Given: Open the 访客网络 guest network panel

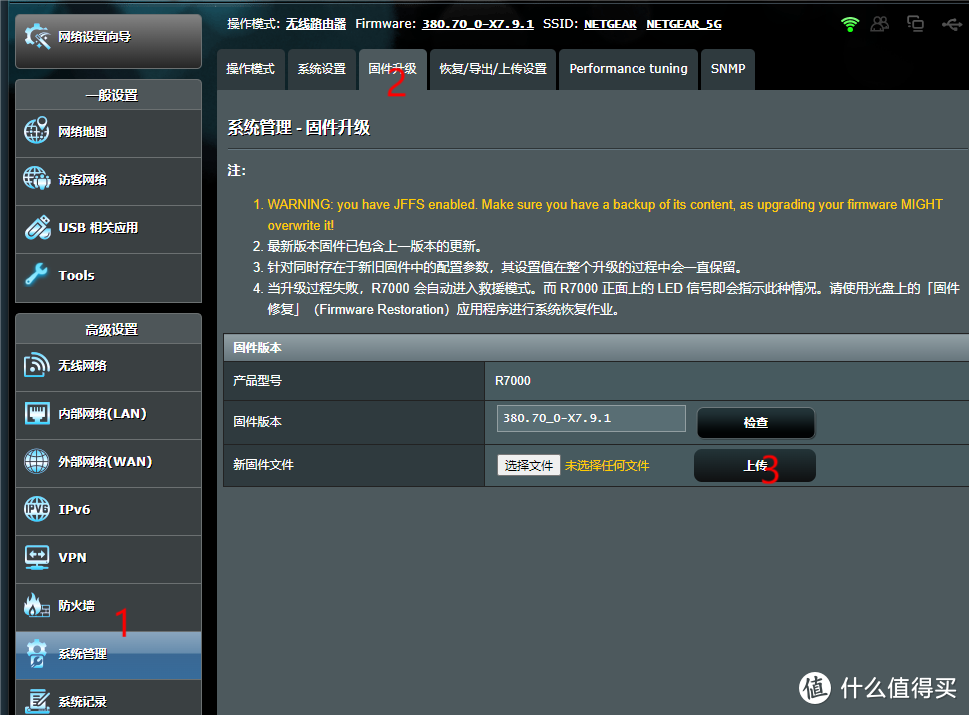Looking at the screenshot, I should (107, 181).
